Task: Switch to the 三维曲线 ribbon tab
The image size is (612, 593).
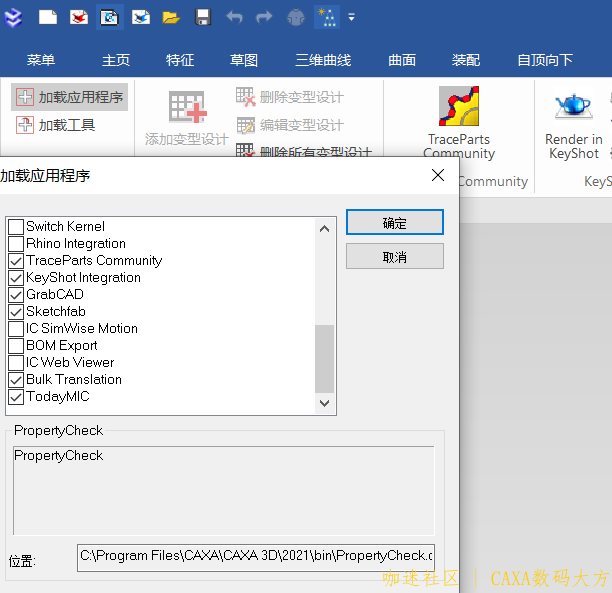Action: click(323, 60)
